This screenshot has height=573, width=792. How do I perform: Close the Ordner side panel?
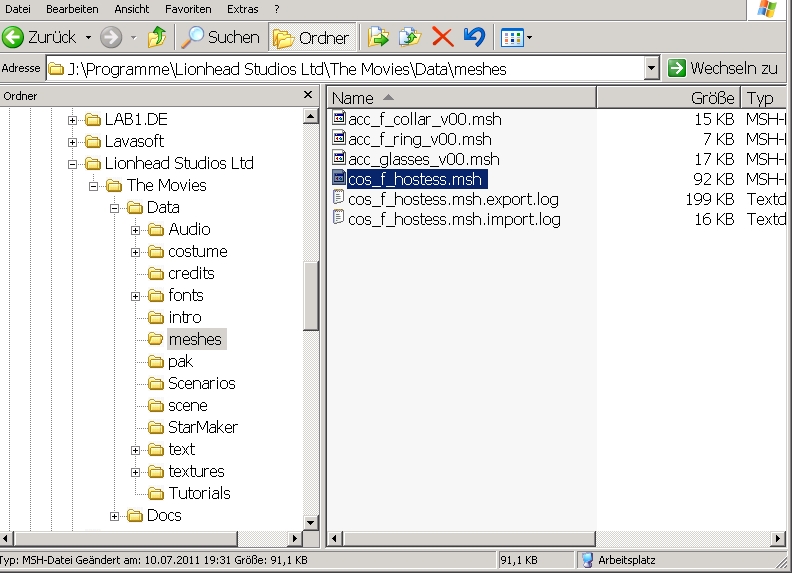click(x=308, y=95)
